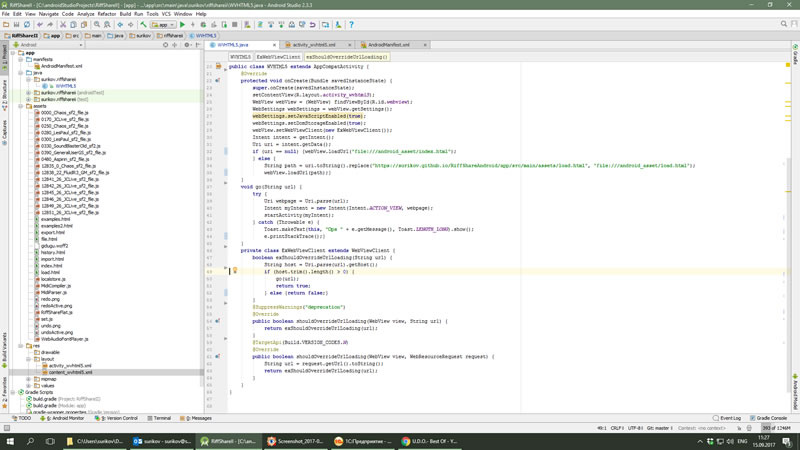Click the memory usage indicator
This screenshot has width=800, height=450.
point(777,428)
